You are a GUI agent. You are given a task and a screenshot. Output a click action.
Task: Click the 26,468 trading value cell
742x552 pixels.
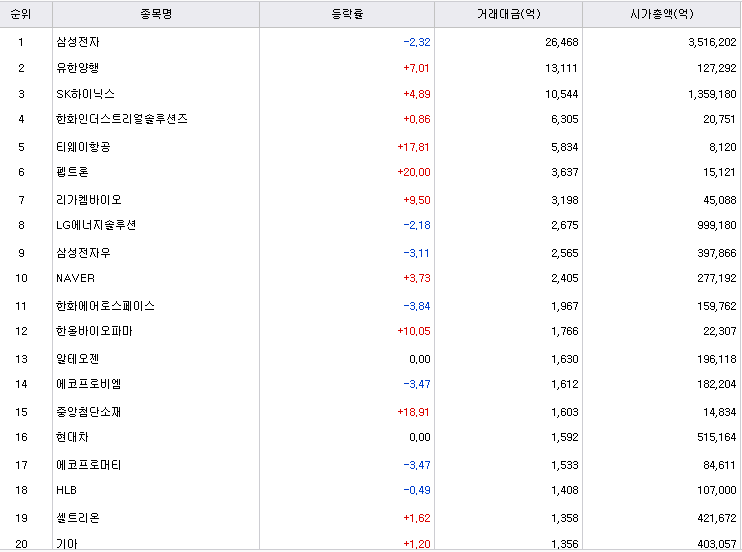pyautogui.click(x=562, y=42)
